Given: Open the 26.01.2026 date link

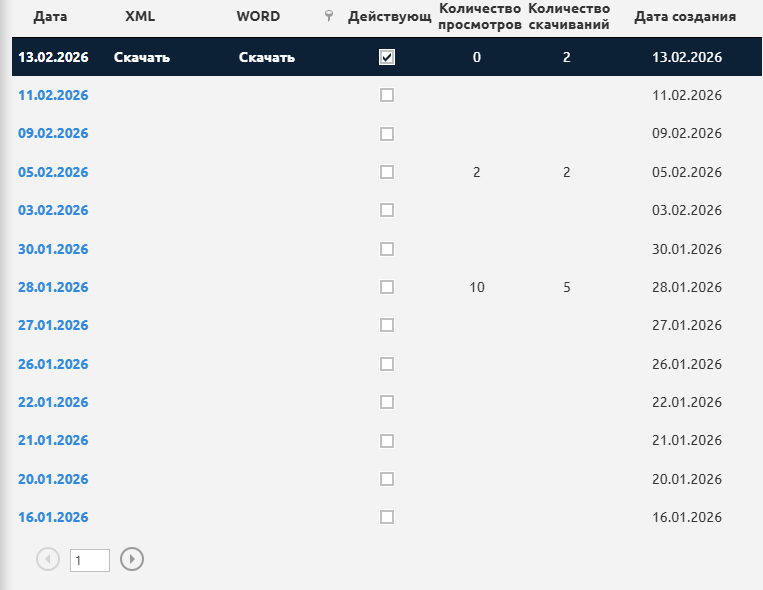Looking at the screenshot, I should click(x=53, y=364).
